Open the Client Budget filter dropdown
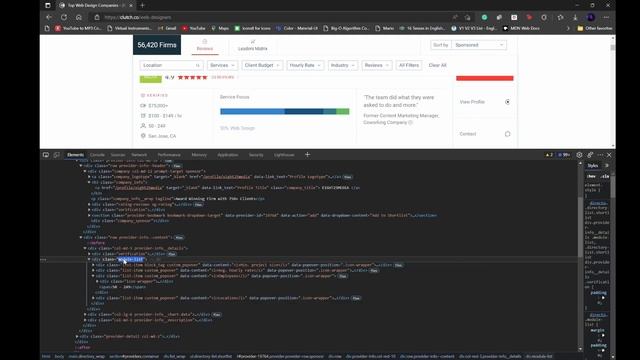 pos(262,65)
